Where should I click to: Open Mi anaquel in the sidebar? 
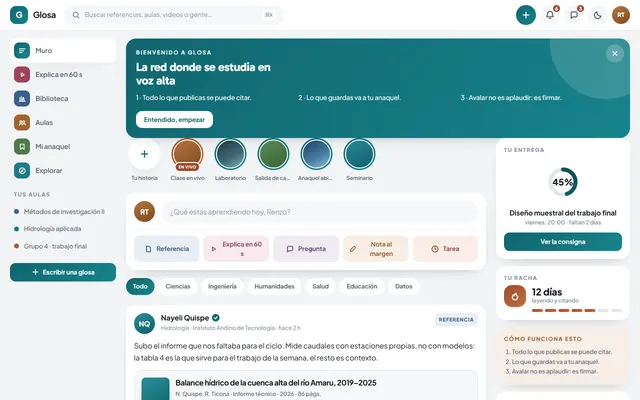[63, 147]
